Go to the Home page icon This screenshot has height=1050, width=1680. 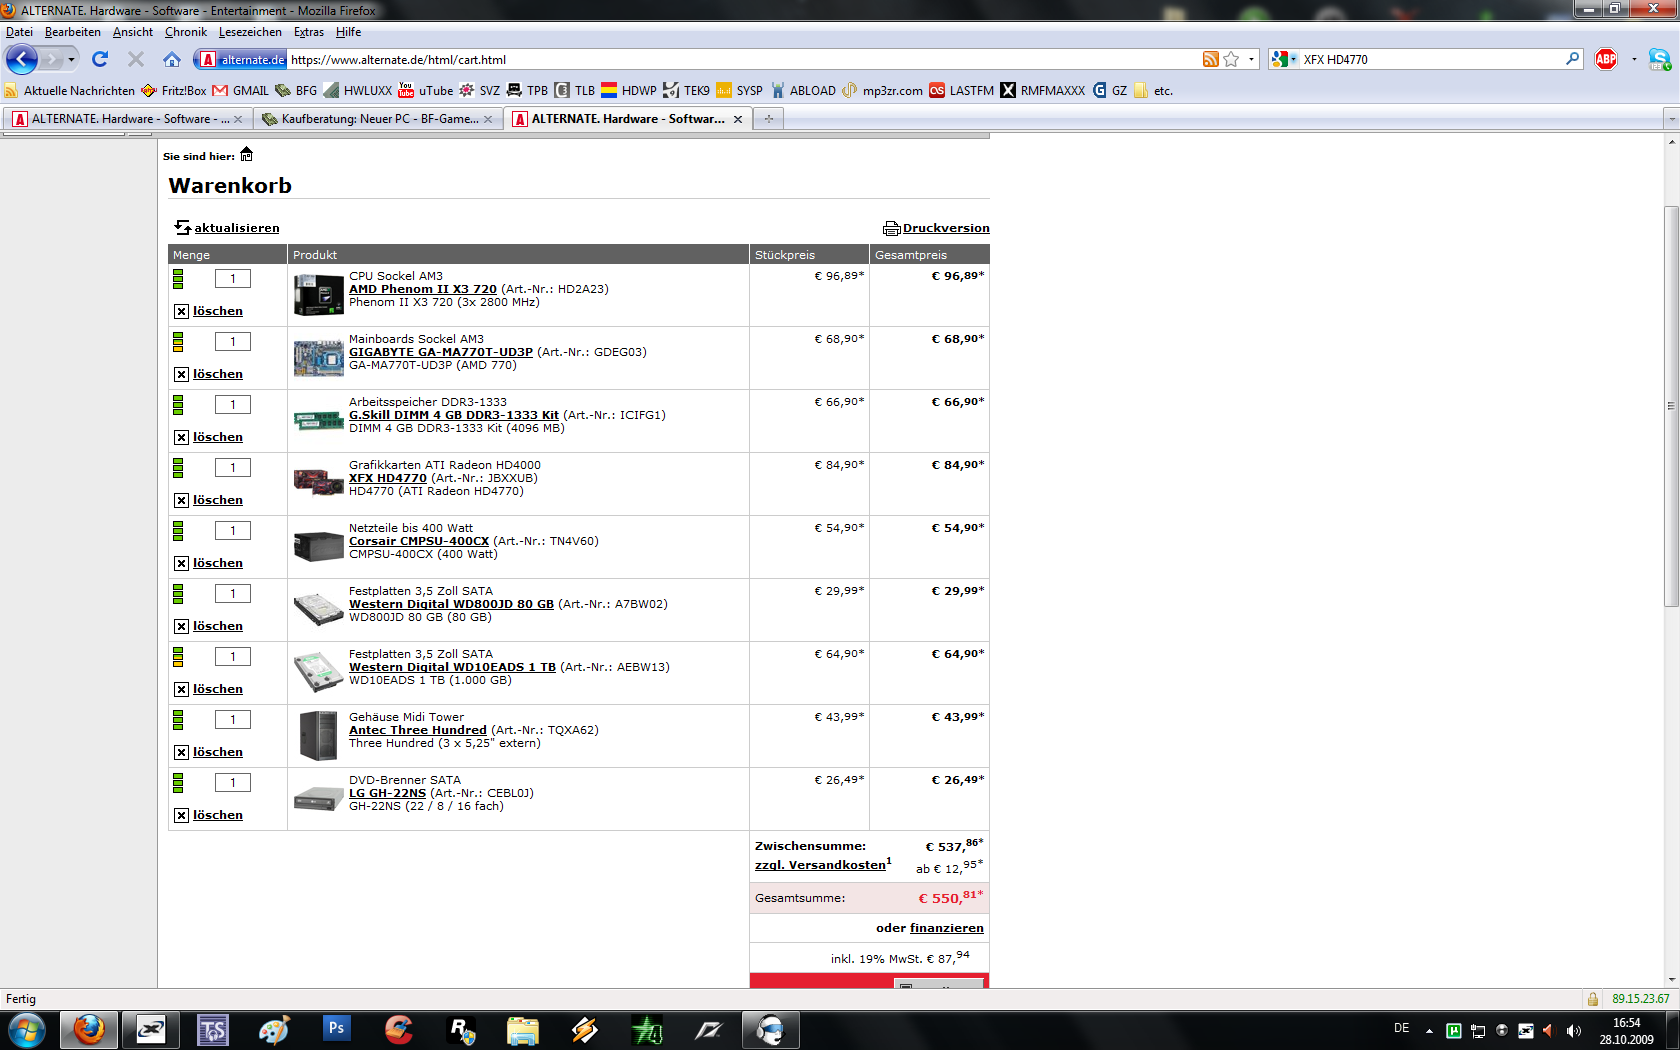(x=172, y=59)
